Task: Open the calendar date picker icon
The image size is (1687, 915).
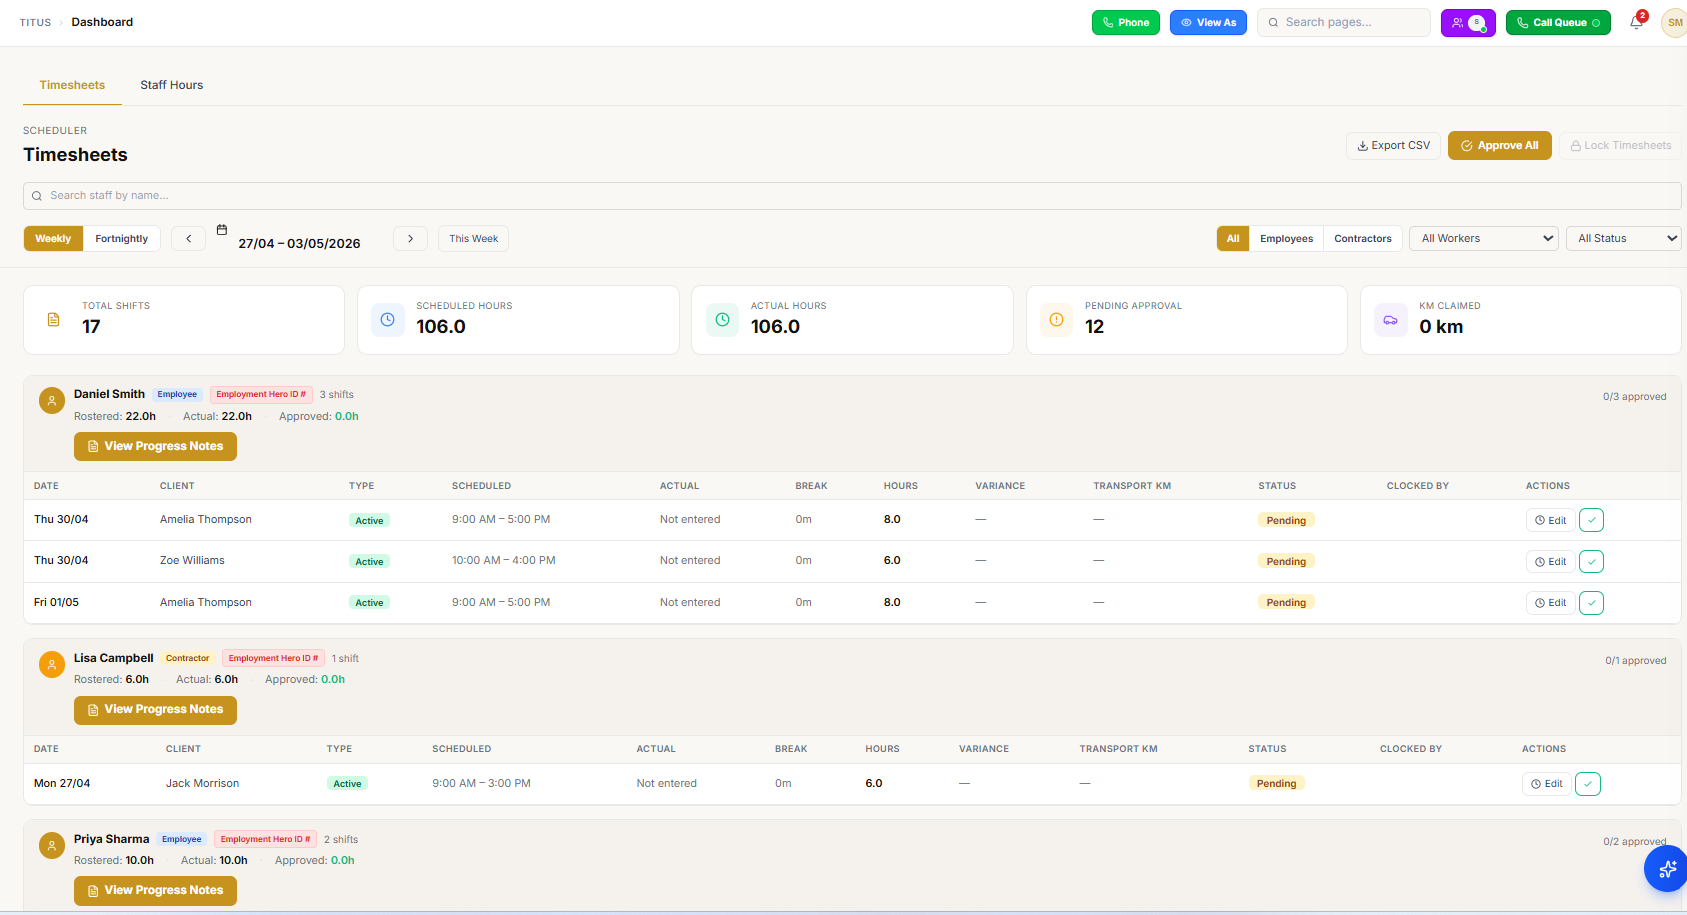Action: coord(222,230)
